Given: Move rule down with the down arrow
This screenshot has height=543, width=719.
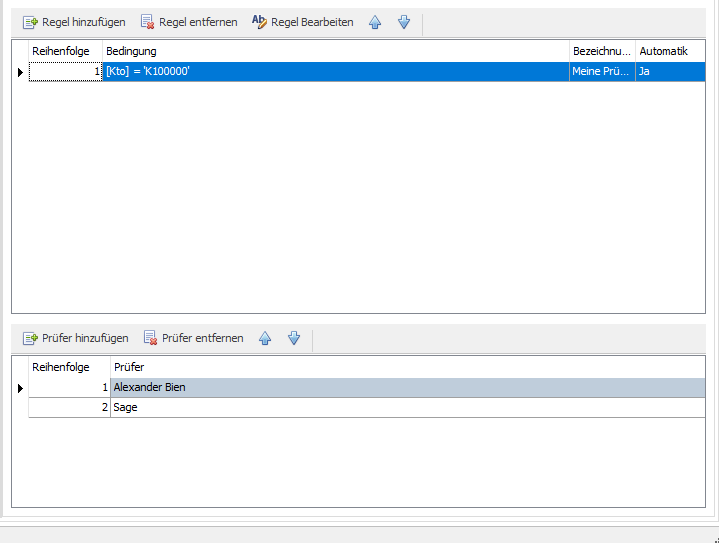Looking at the screenshot, I should (x=404, y=22).
